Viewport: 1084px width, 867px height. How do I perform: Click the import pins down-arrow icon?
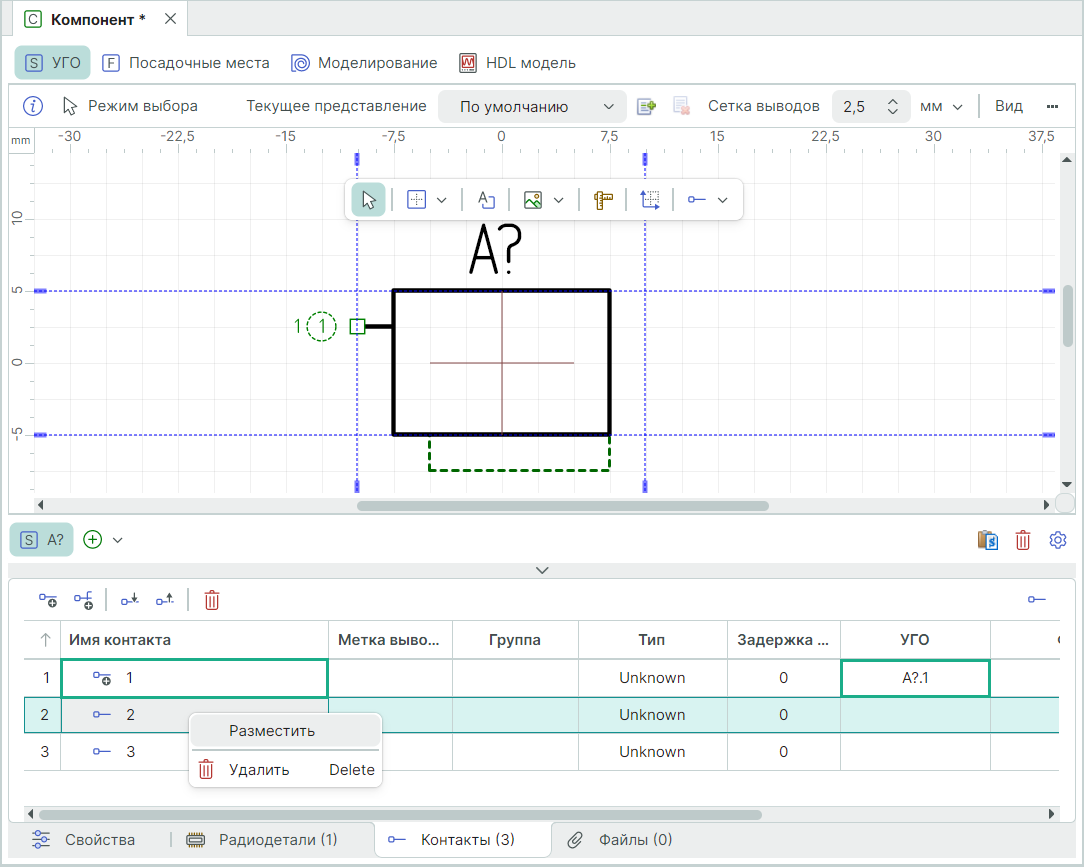[130, 600]
